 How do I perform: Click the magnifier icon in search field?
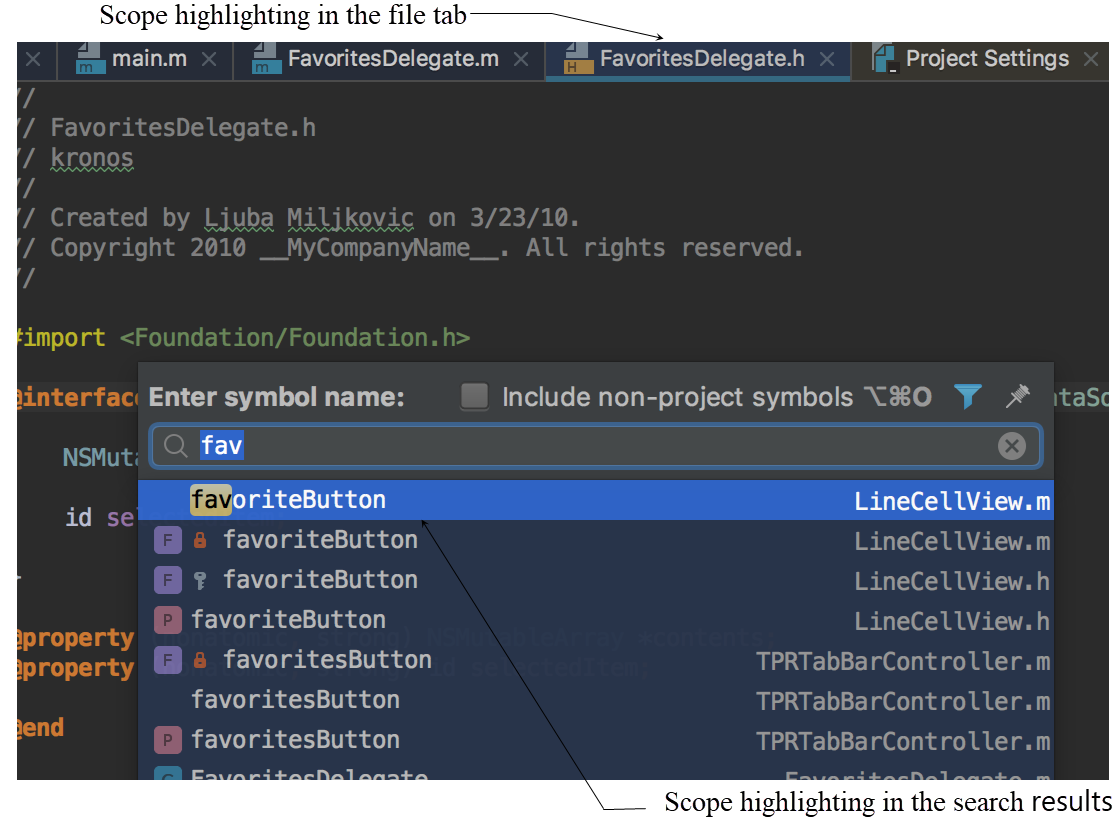click(x=176, y=446)
